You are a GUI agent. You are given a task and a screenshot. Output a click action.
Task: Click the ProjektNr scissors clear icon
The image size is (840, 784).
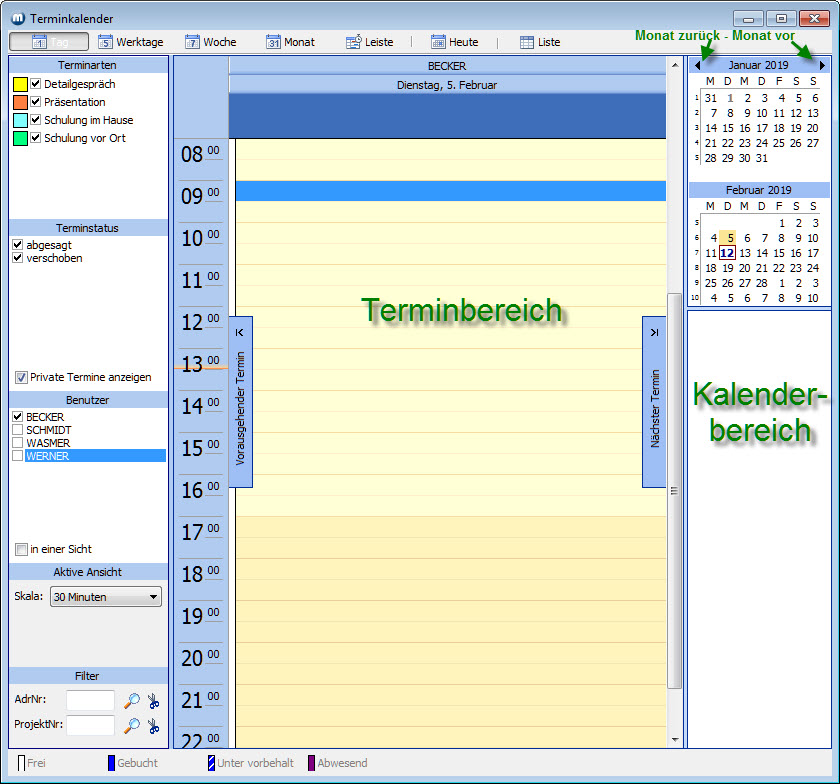153,725
